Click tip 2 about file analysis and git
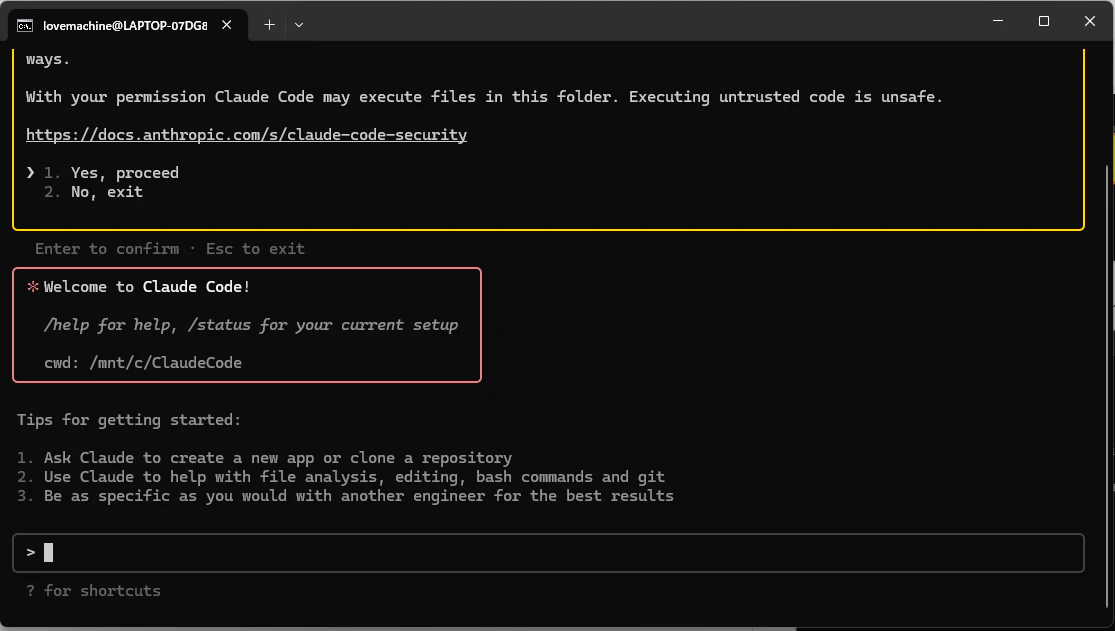The width and height of the screenshot is (1115, 631). [341, 477]
